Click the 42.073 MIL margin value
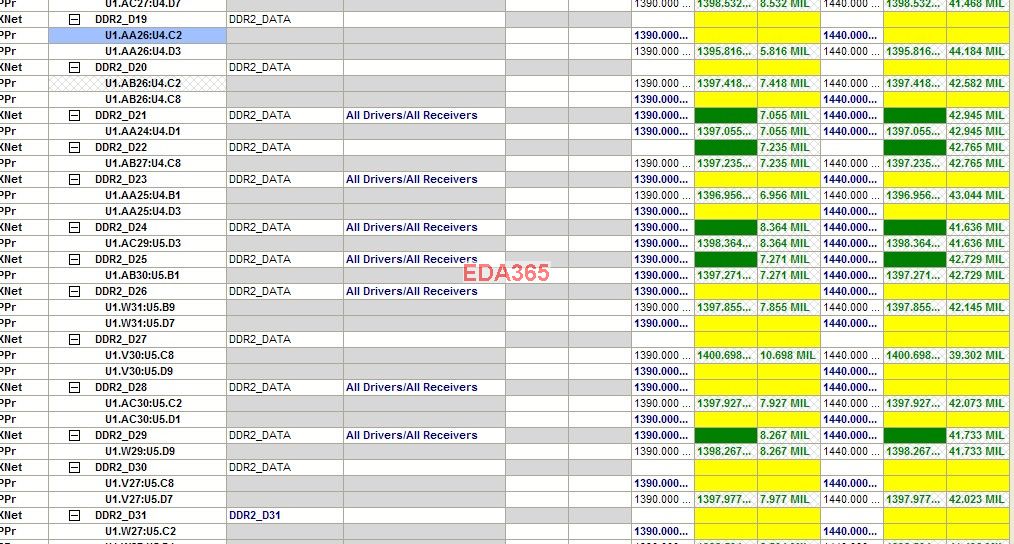This screenshot has height=544, width=1014. coord(976,403)
